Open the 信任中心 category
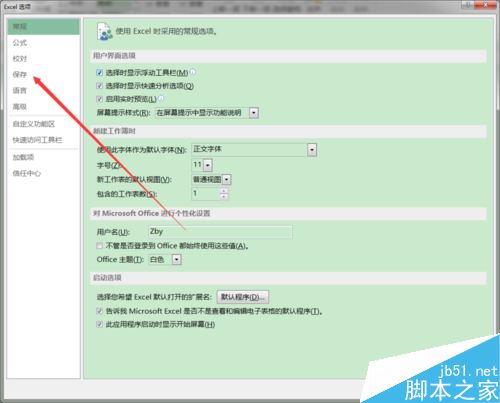Viewport: 500px width, 403px height. (x=27, y=173)
